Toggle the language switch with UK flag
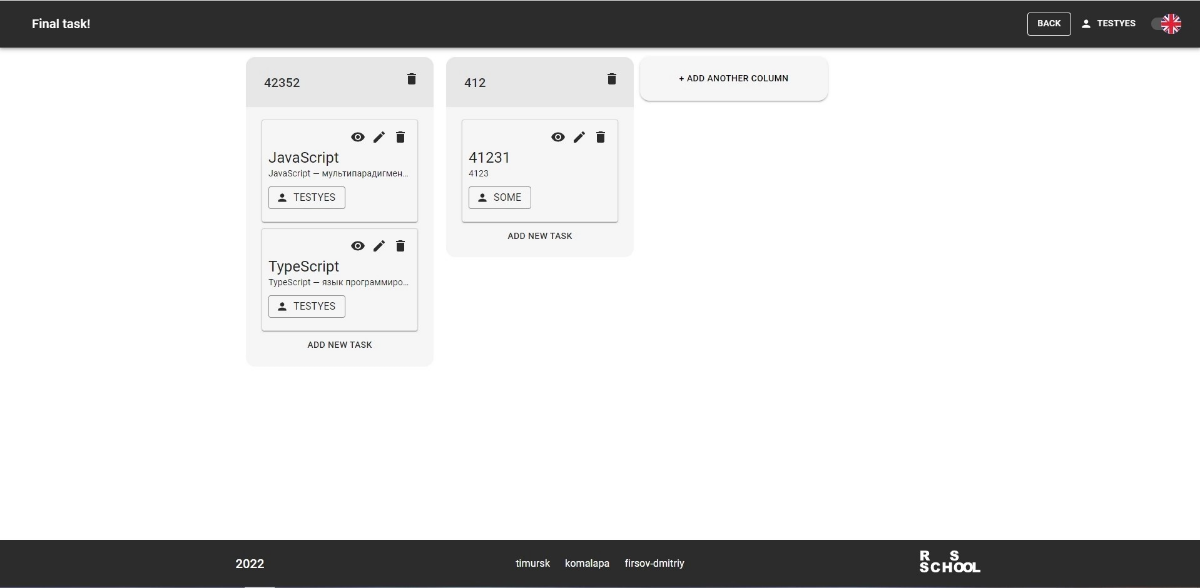 coord(1166,24)
